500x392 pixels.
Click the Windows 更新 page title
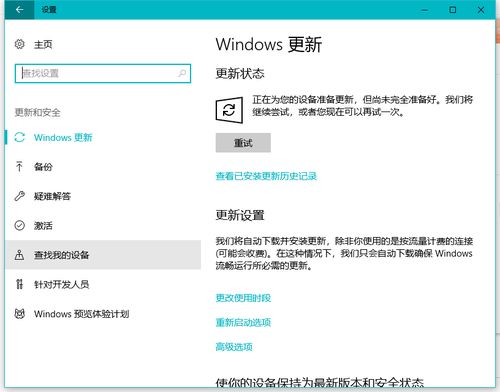[x=269, y=44]
